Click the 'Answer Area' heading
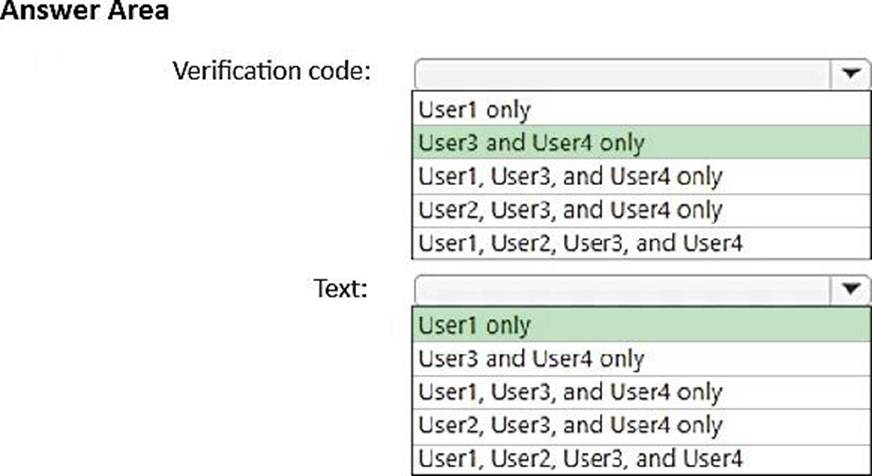This screenshot has height=476, width=872. pos(85,10)
